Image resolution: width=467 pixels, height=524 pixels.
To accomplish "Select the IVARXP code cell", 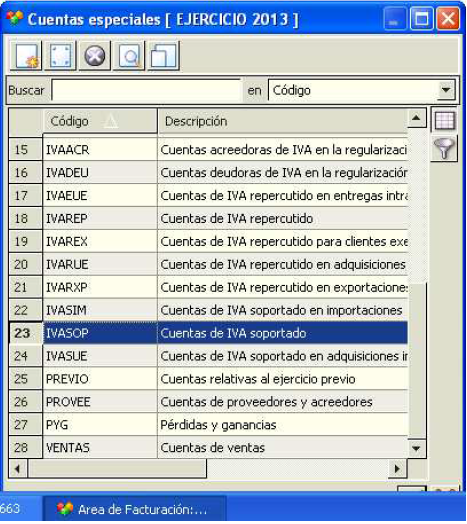I will point(100,287).
